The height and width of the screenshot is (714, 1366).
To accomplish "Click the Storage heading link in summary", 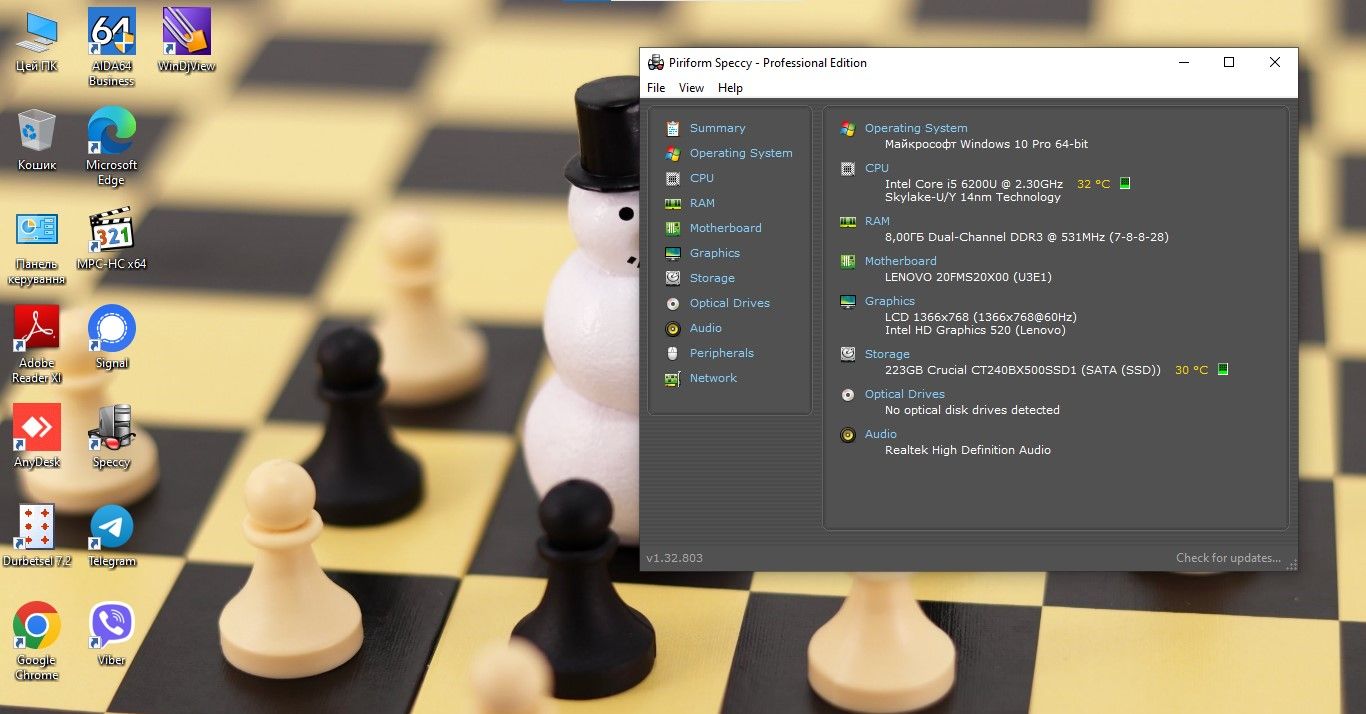I will [x=887, y=354].
